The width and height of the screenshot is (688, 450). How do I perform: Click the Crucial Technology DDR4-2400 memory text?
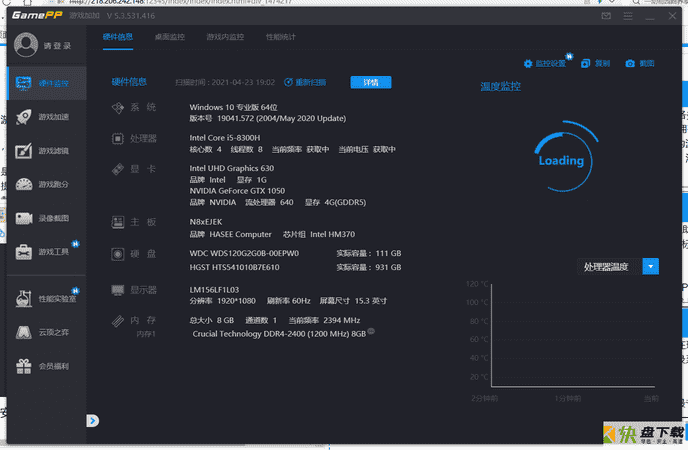point(279,334)
